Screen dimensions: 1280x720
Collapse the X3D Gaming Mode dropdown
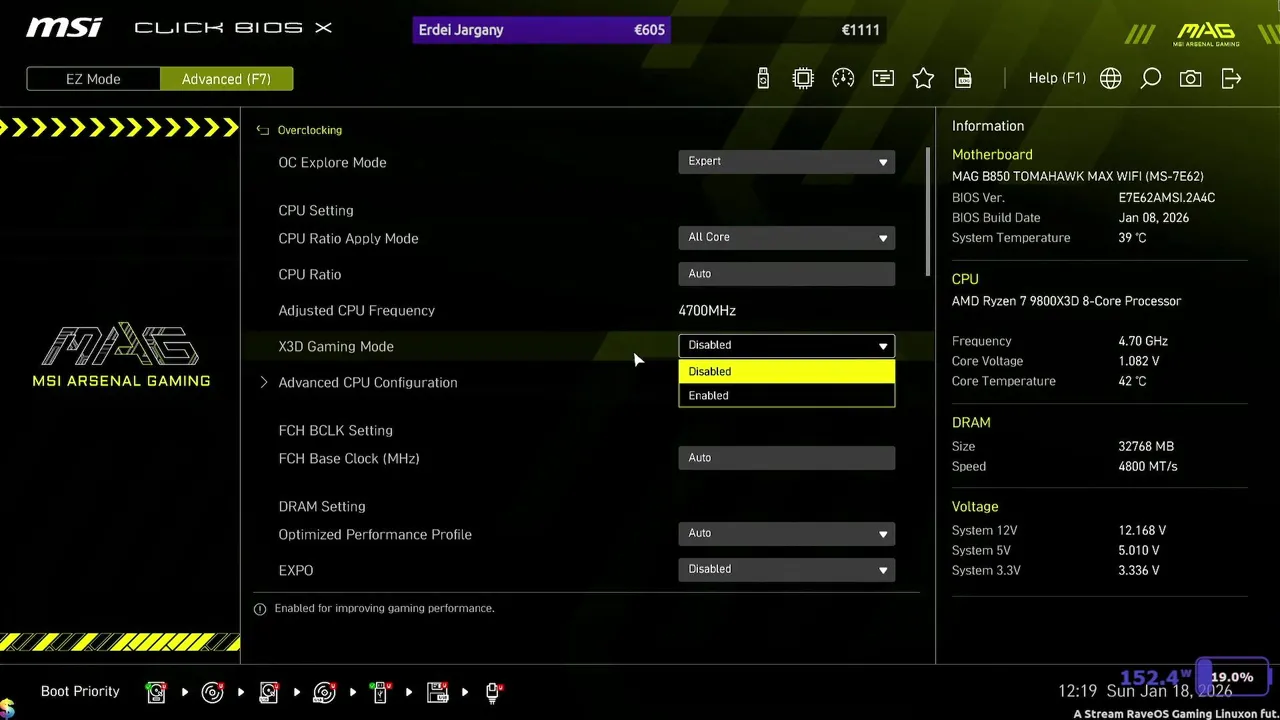click(x=786, y=345)
